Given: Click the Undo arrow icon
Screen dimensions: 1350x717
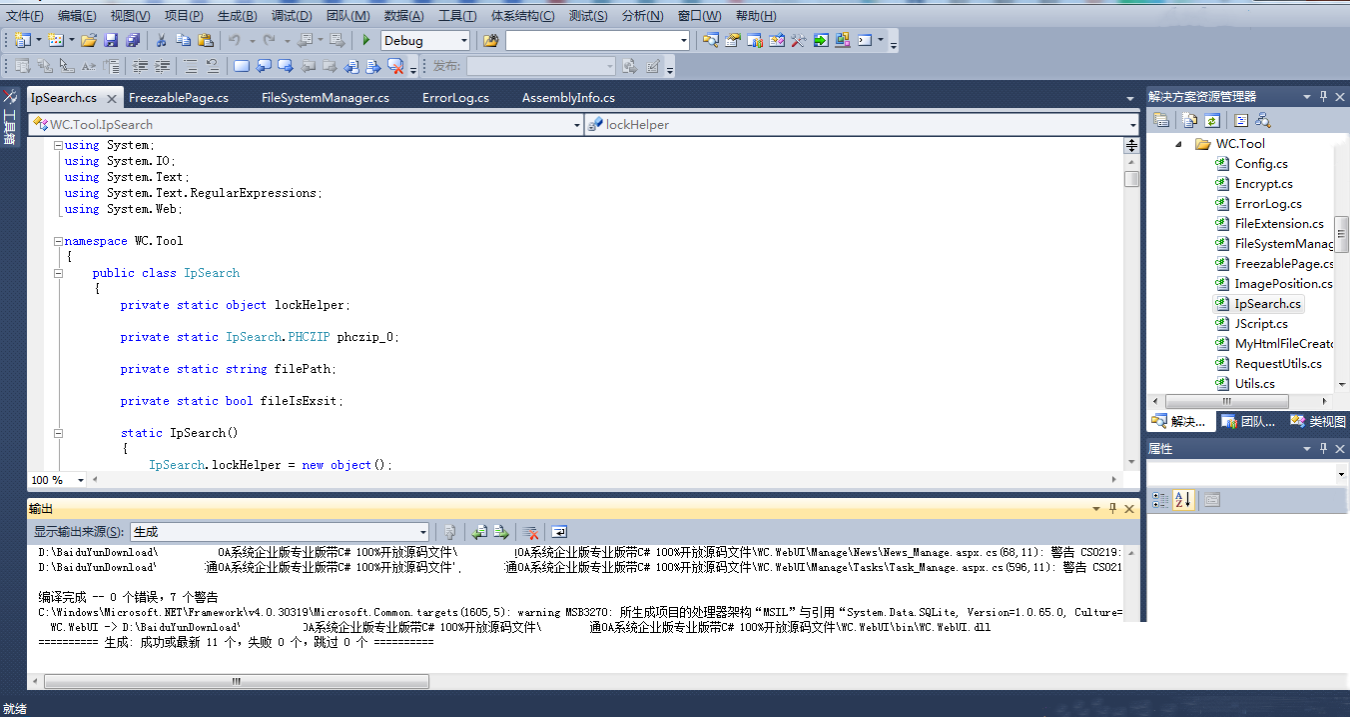Looking at the screenshot, I should 234,40.
